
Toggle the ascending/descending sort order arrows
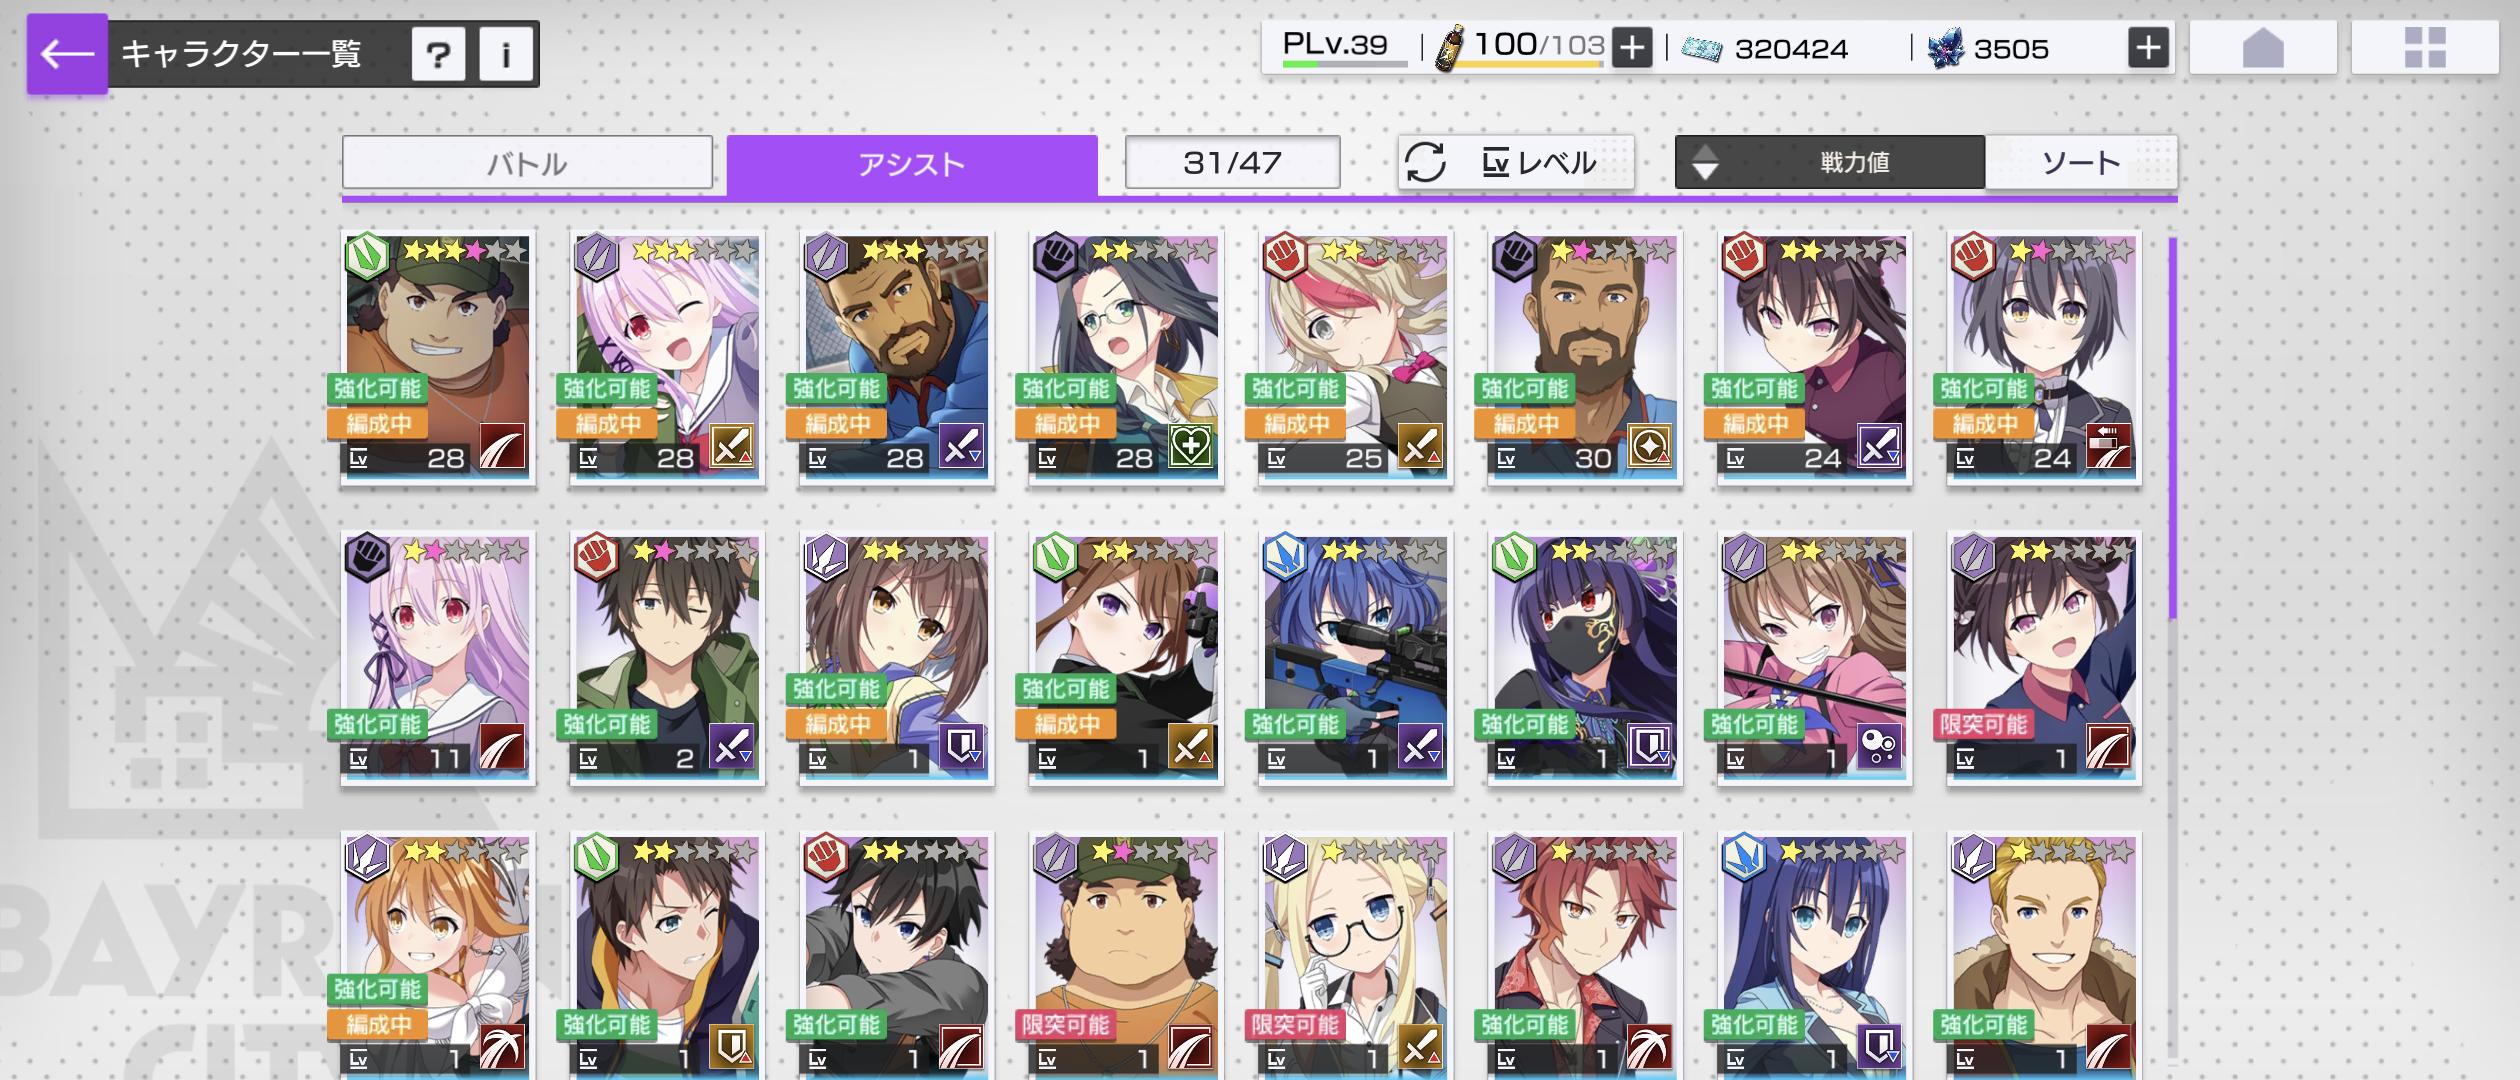pyautogui.click(x=1705, y=162)
